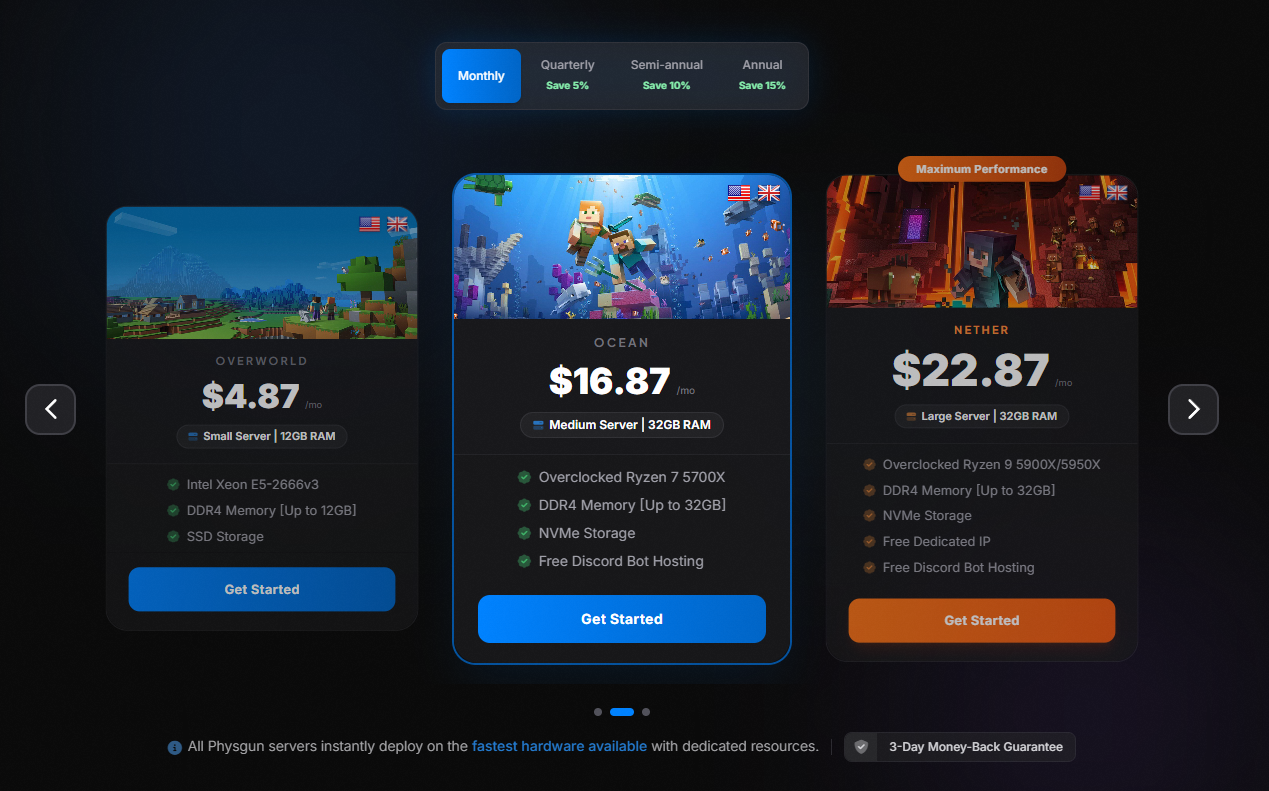Click the UK flag icon on the Nether card
Screen dimensions: 1269x791
(1117, 192)
